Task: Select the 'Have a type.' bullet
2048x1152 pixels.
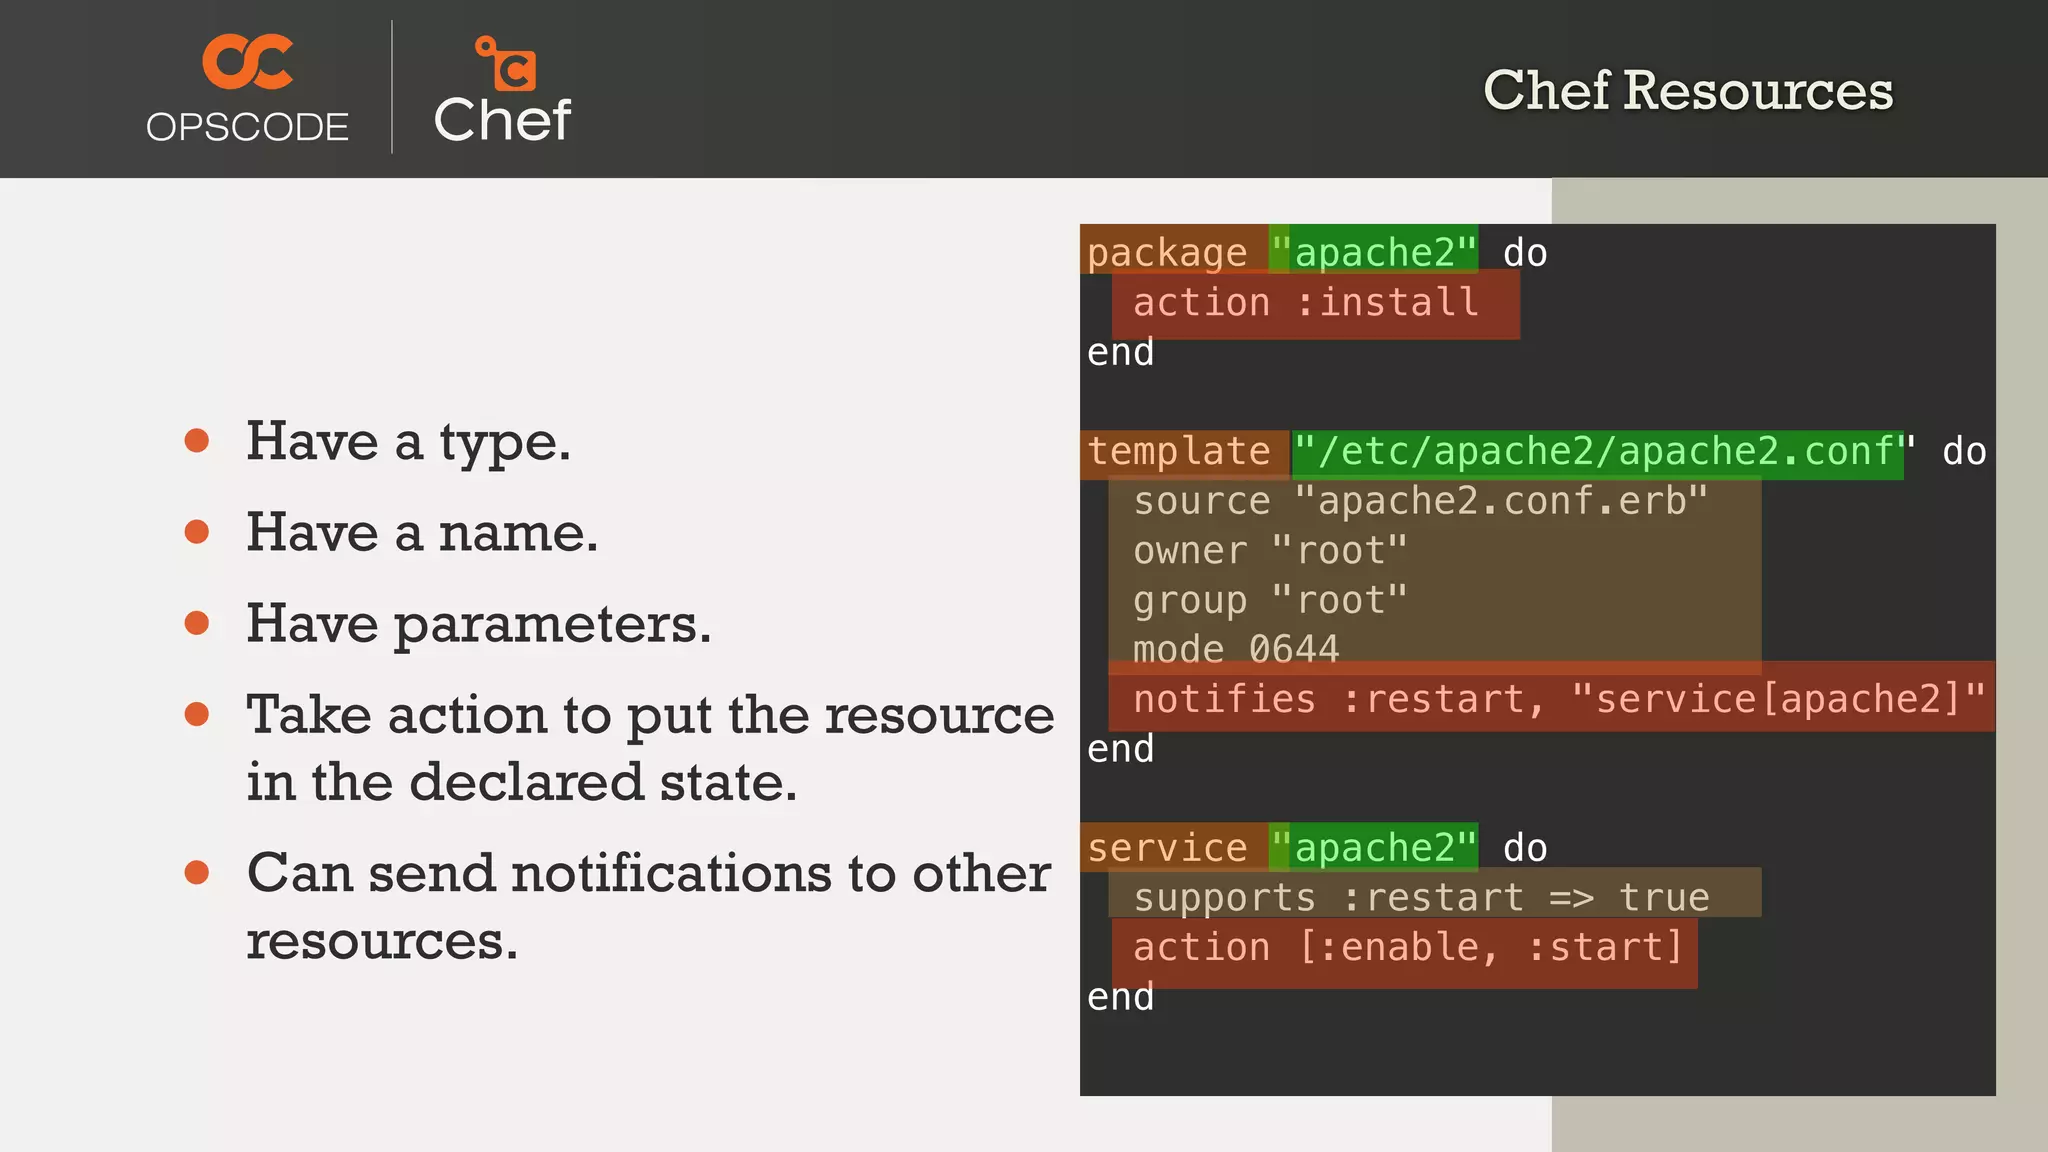Action: (x=409, y=442)
